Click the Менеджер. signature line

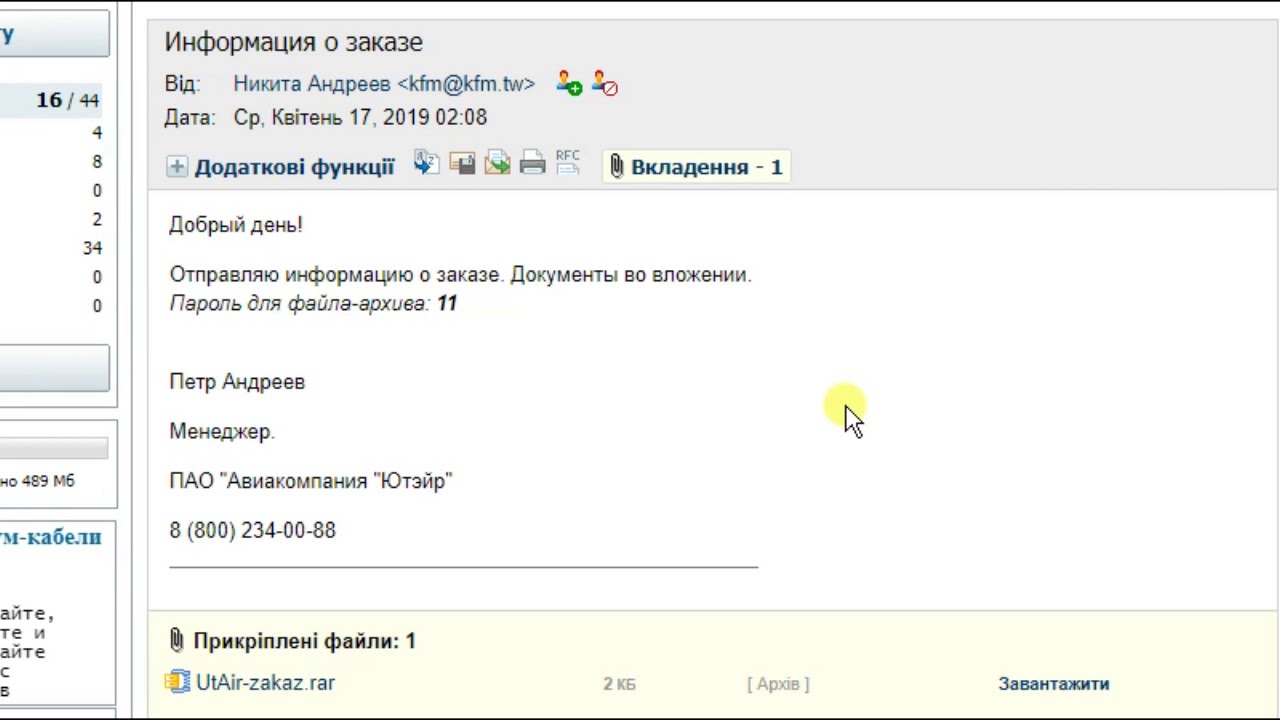[222, 432]
